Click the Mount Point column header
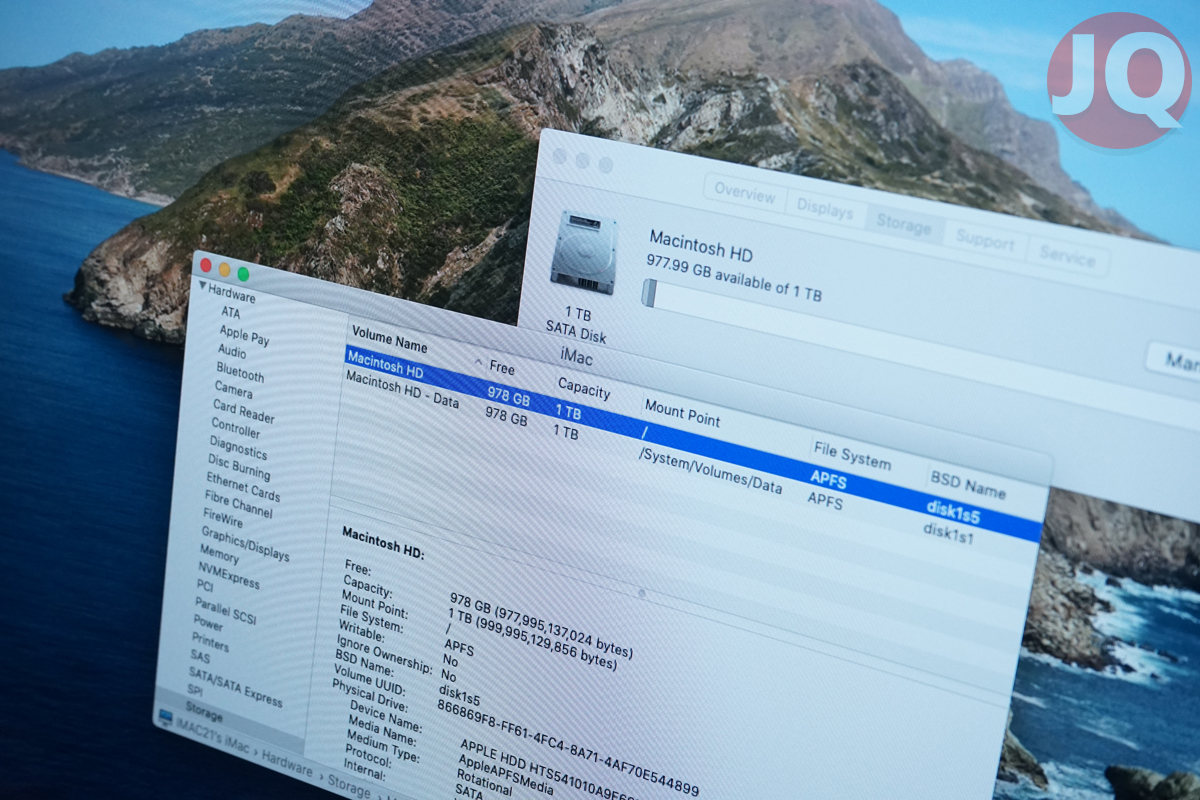This screenshot has width=1200, height=800. pyautogui.click(x=682, y=413)
